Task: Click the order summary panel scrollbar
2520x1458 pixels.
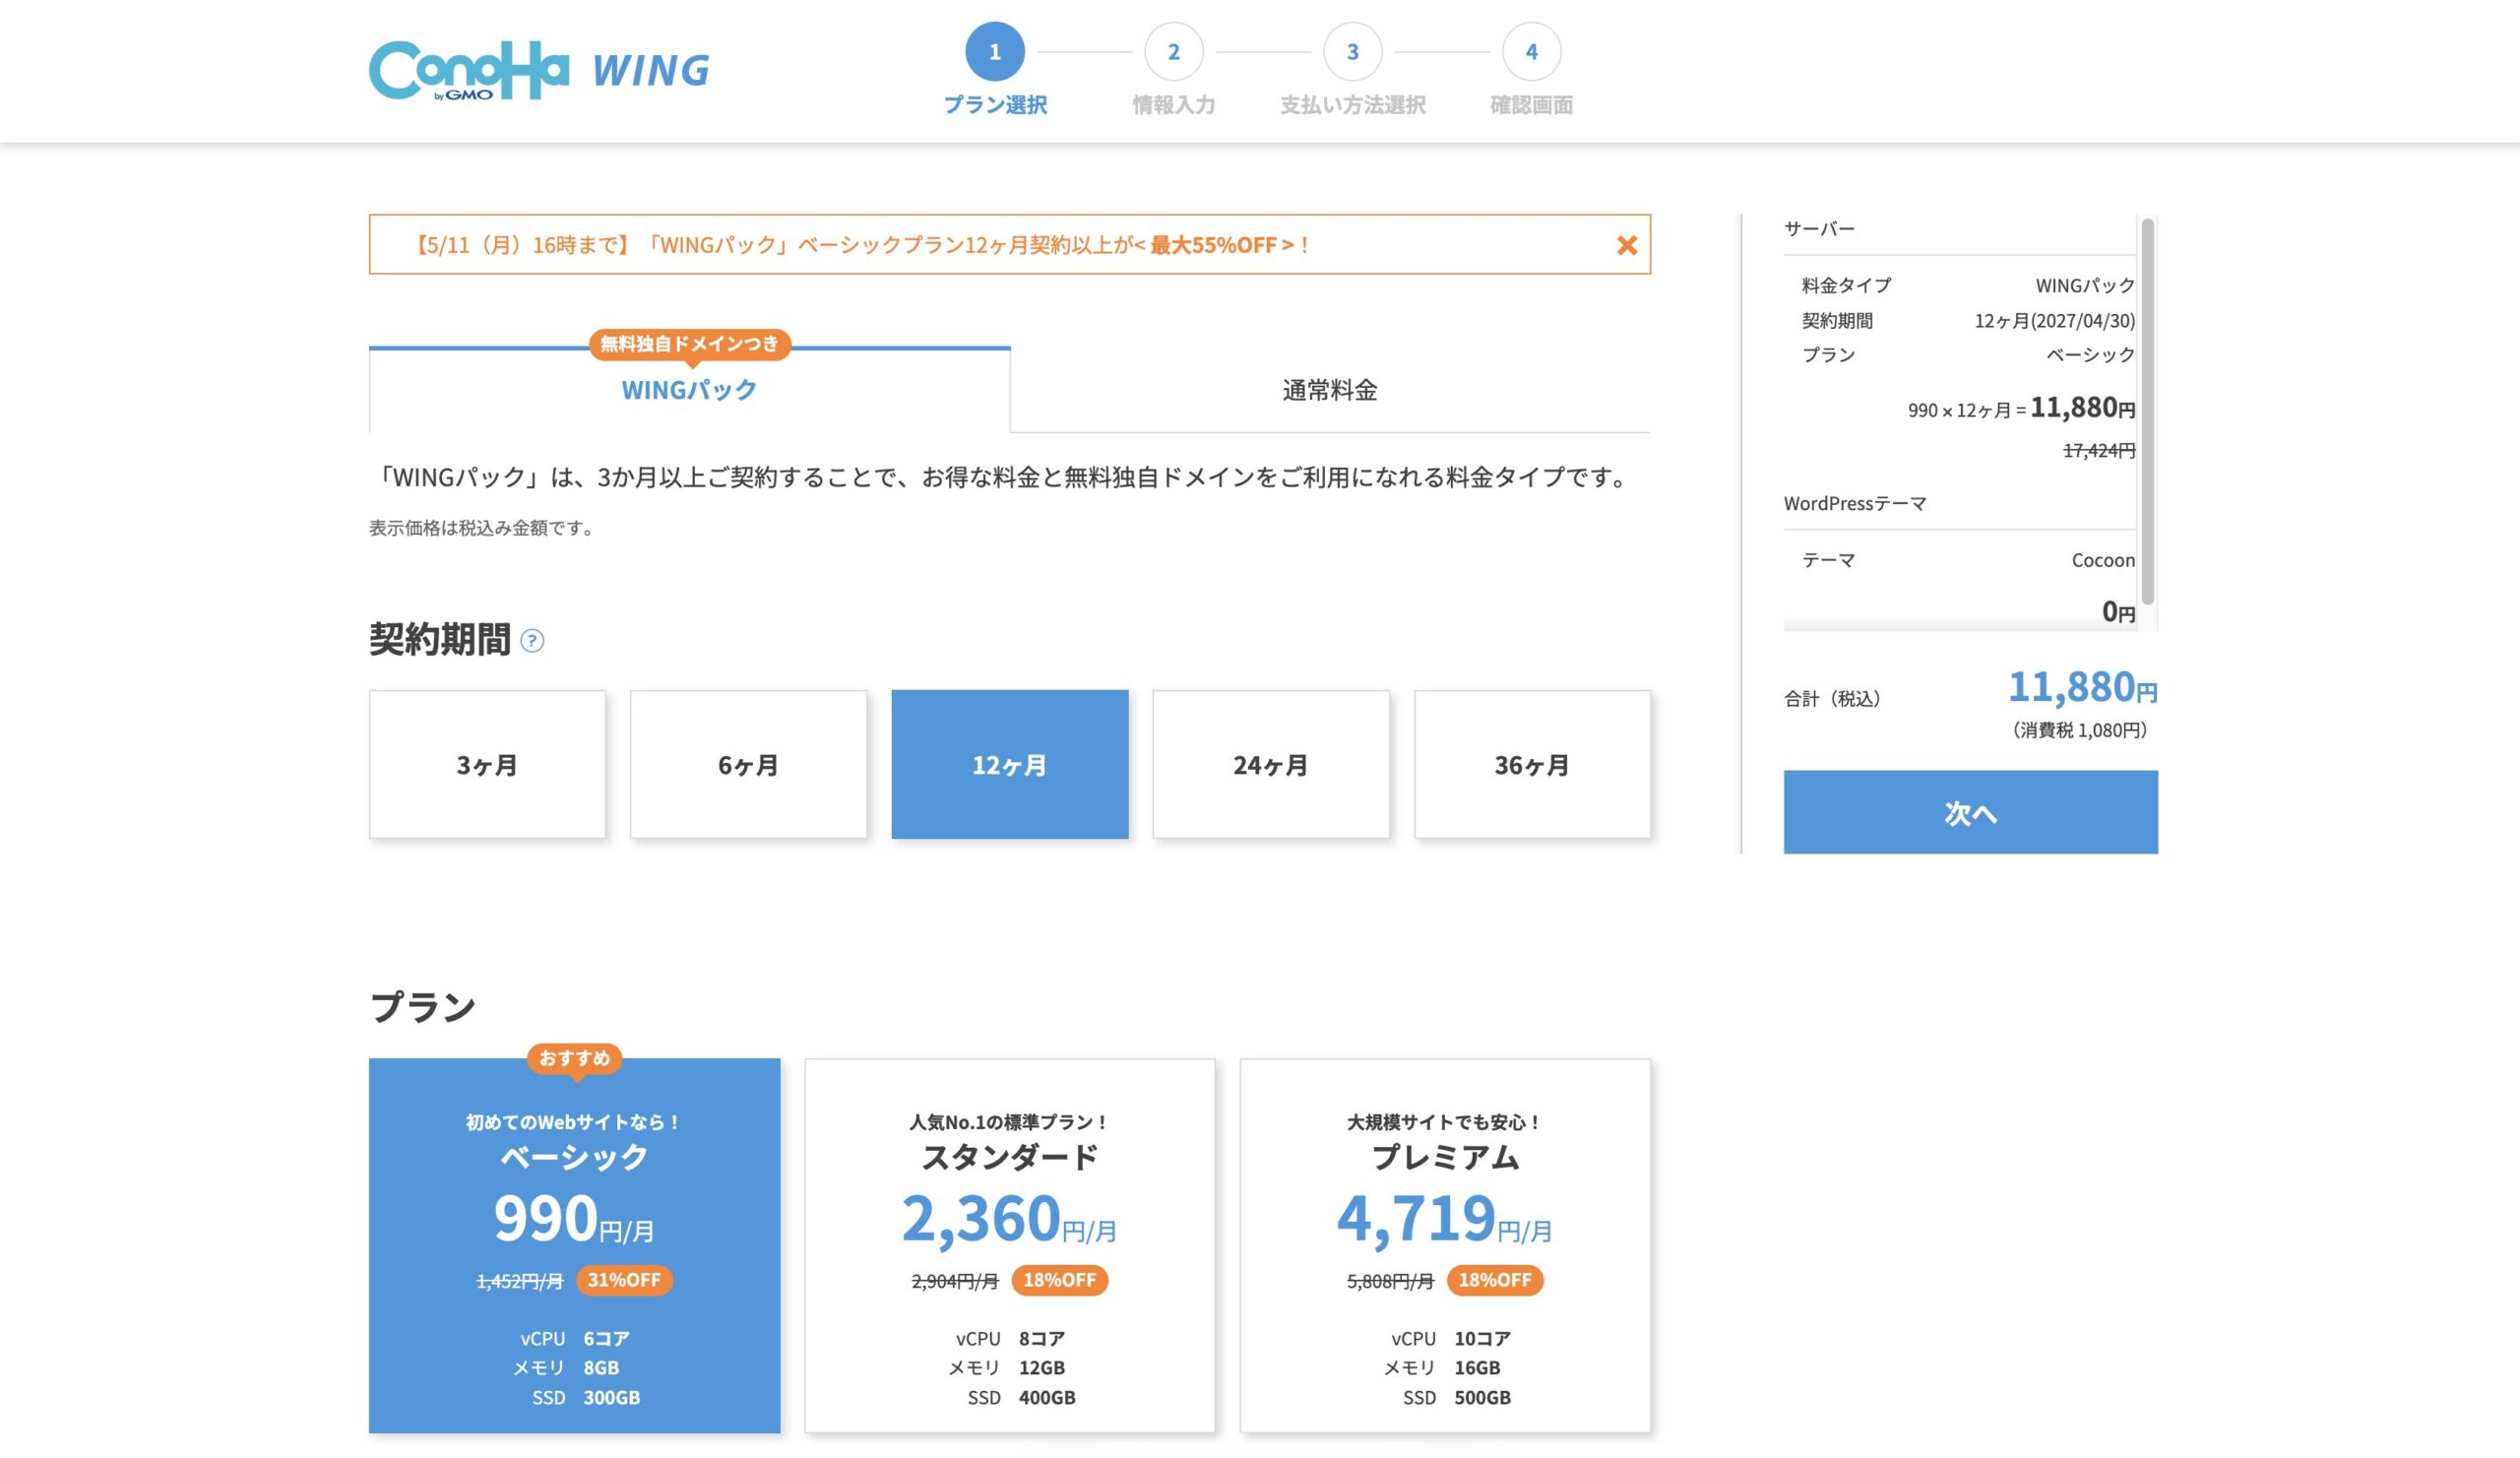Action: pos(2147,410)
